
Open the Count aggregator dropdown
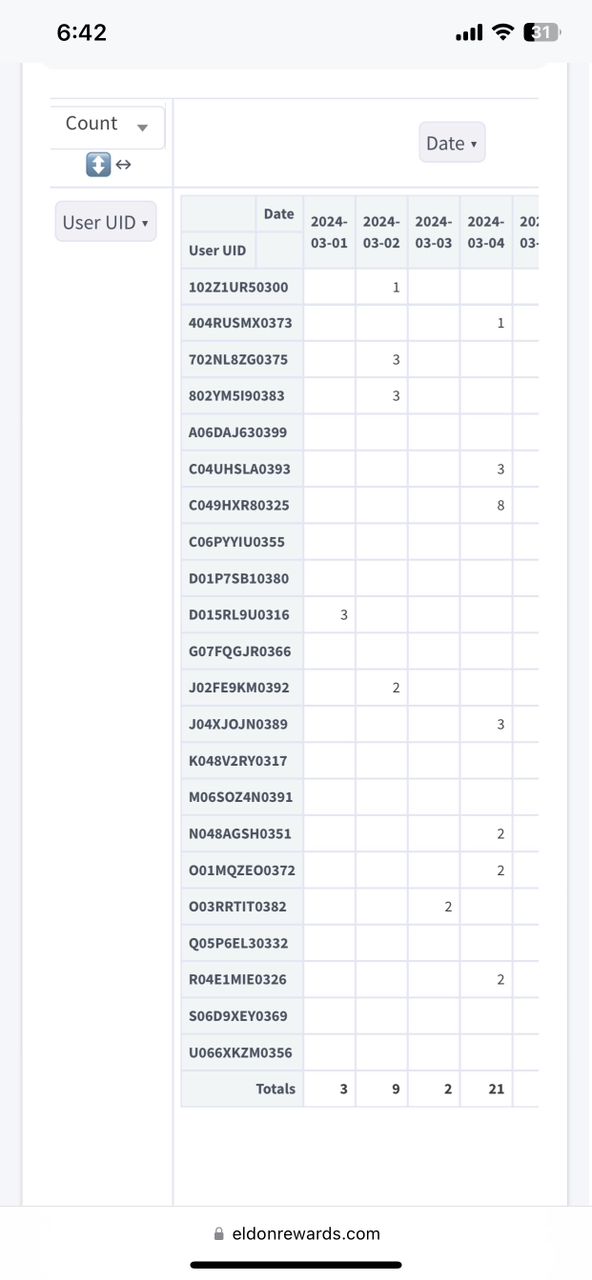pyautogui.click(x=107, y=125)
